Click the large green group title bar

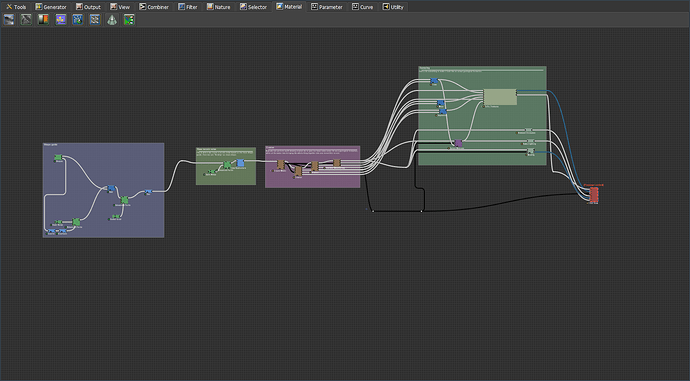pos(482,68)
